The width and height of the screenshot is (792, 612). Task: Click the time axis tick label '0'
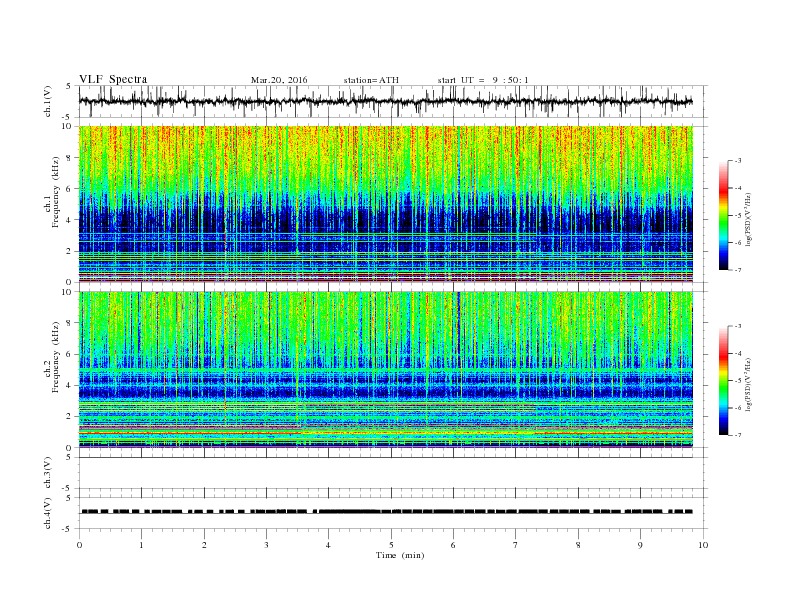79,545
